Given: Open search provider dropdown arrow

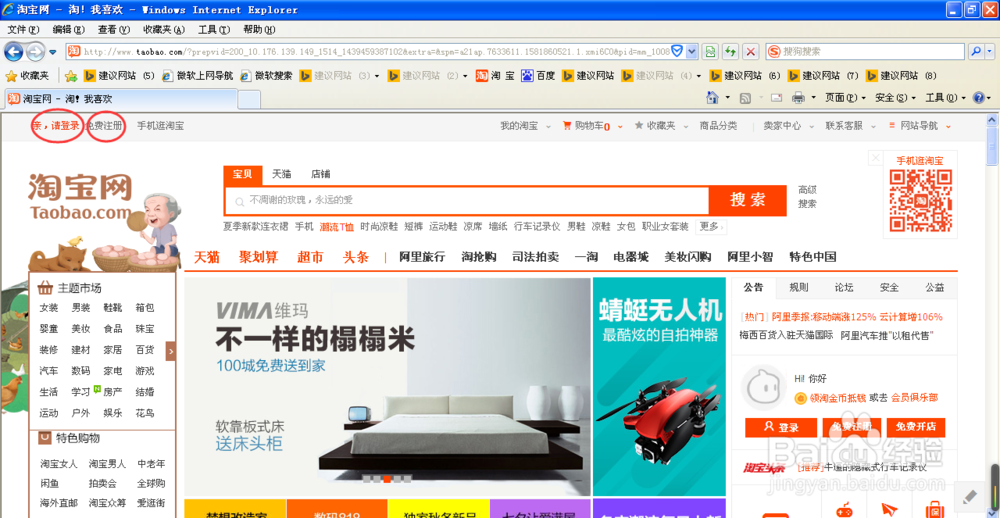Looking at the screenshot, I should [990, 52].
